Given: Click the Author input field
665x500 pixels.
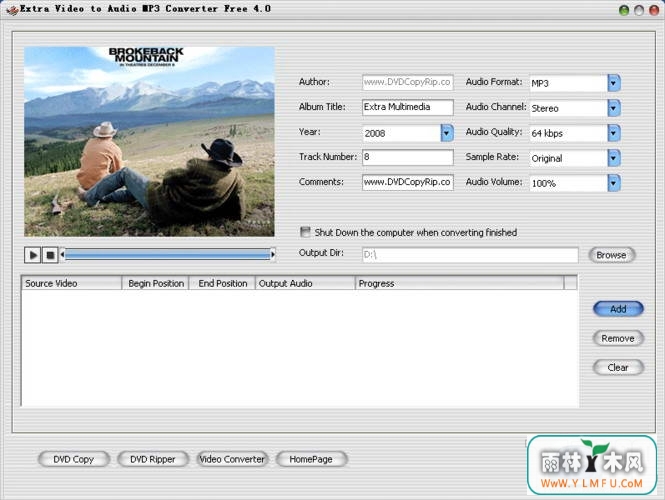Looking at the screenshot, I should click(x=408, y=82).
